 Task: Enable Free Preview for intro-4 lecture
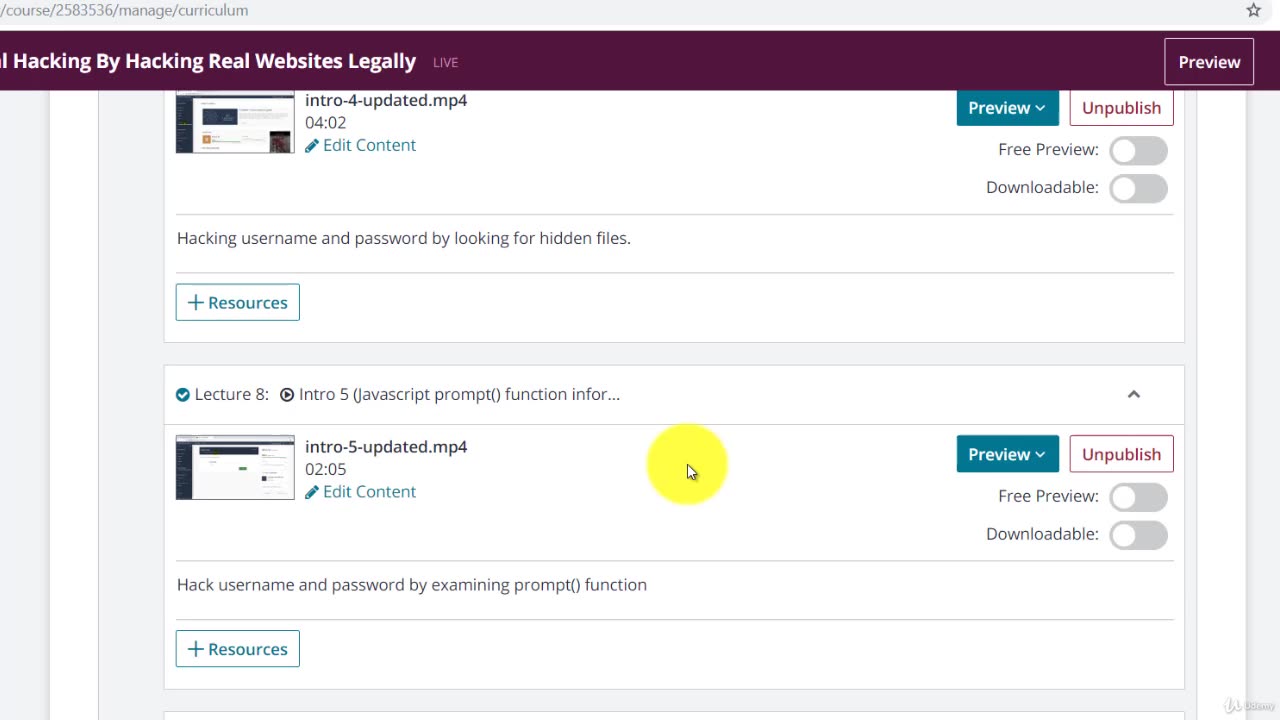pos(1138,150)
